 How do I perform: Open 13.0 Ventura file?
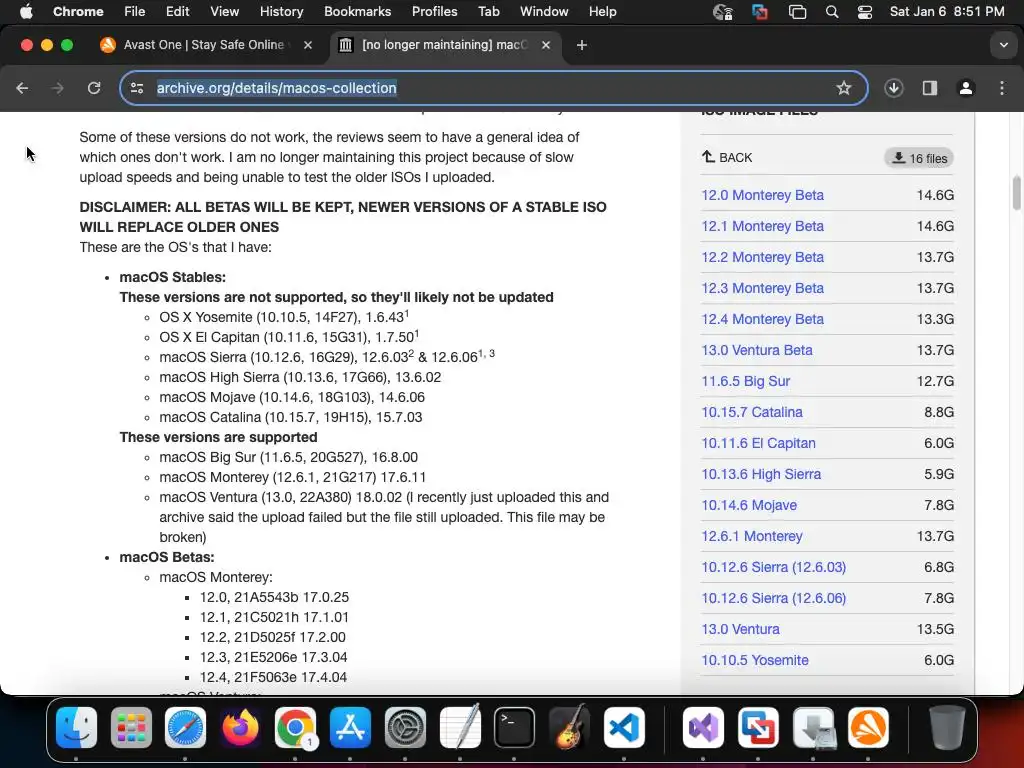tap(741, 630)
